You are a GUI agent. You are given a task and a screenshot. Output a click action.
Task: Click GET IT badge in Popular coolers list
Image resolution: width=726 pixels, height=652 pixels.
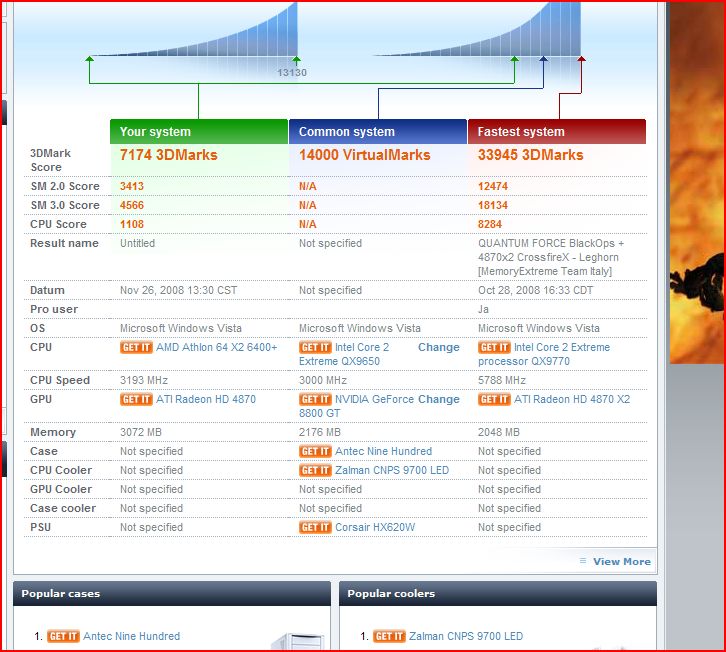(389, 636)
